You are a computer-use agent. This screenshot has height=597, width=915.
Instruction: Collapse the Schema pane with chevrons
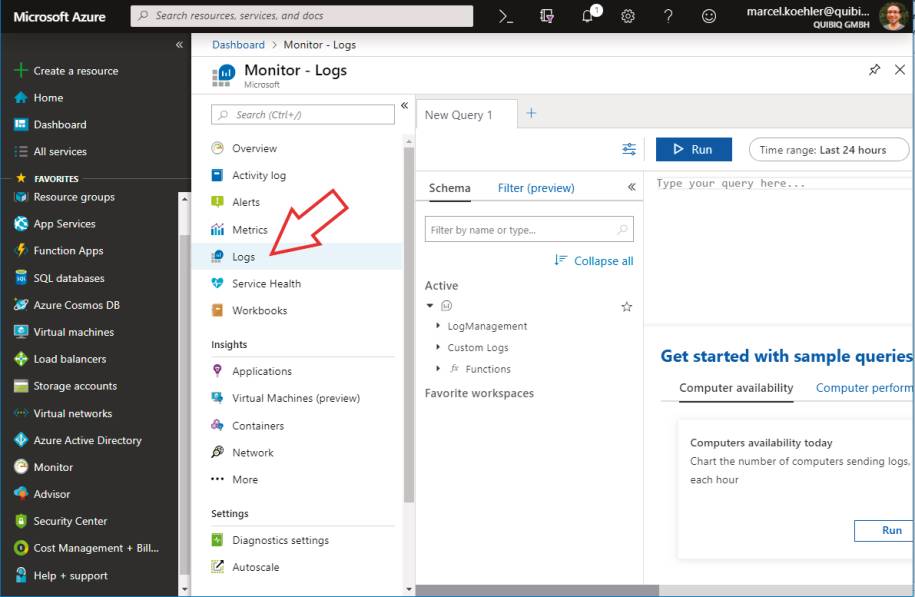(x=631, y=187)
